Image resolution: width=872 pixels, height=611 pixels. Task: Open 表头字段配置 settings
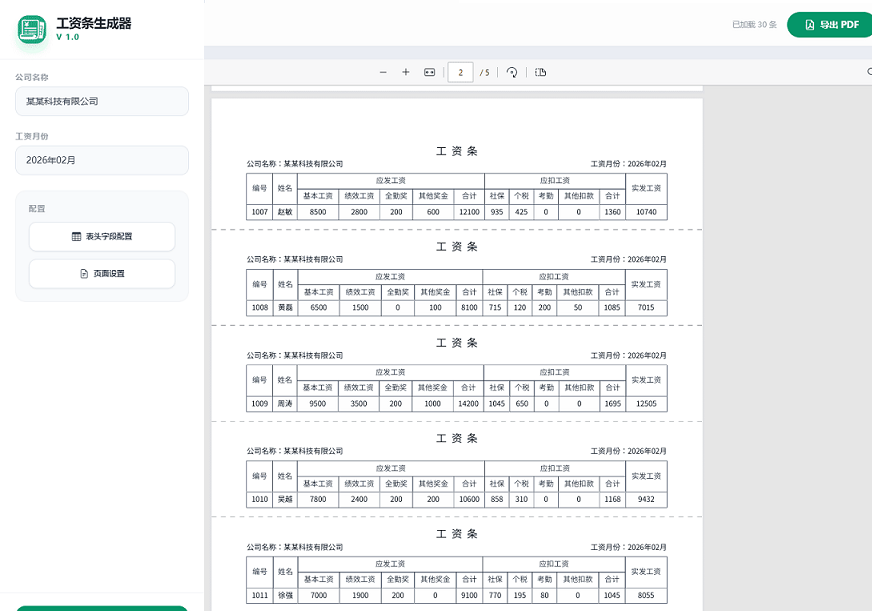pyautogui.click(x=102, y=237)
